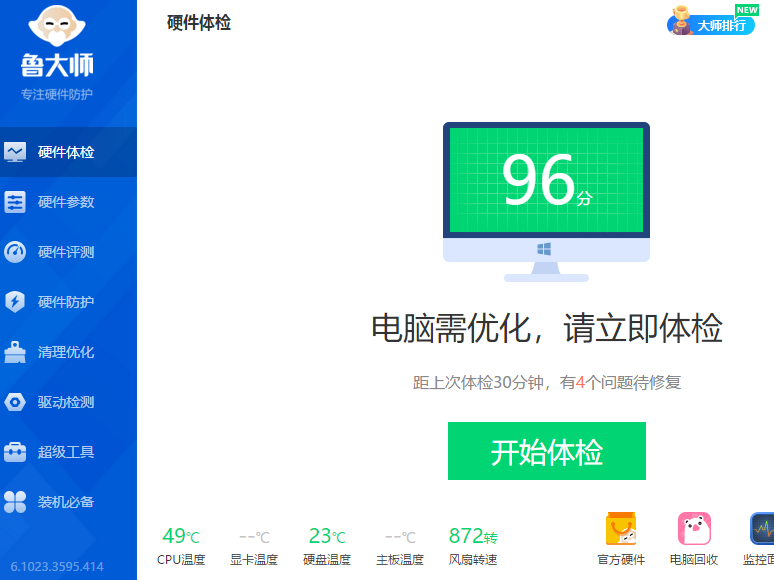Screen dimensions: 774x580
Task: Switch to 硬件评测 in sidebar
Action: pyautogui.click(x=68, y=252)
